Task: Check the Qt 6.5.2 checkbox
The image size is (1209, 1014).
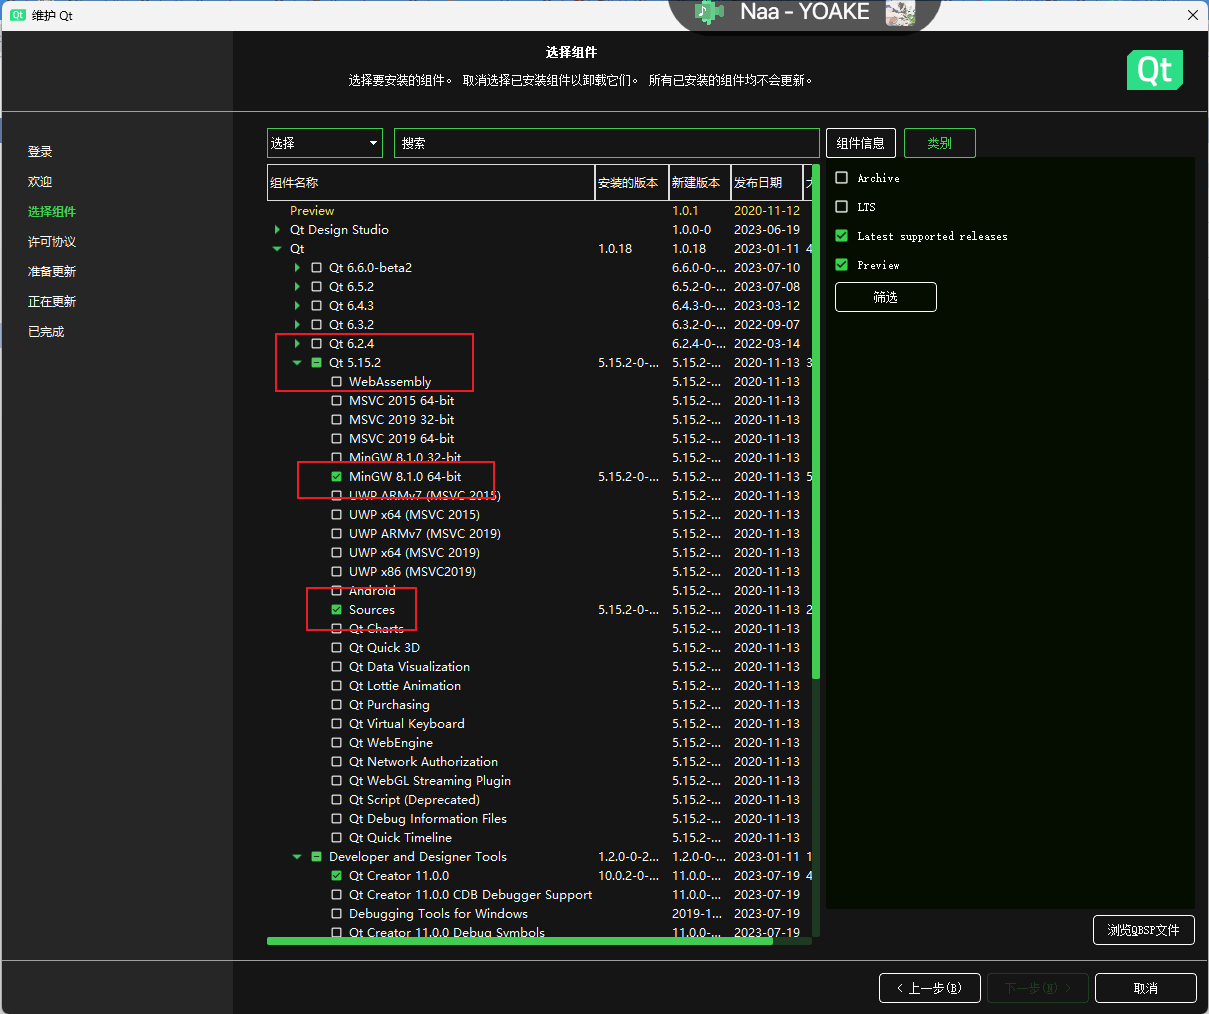Action: pos(317,287)
